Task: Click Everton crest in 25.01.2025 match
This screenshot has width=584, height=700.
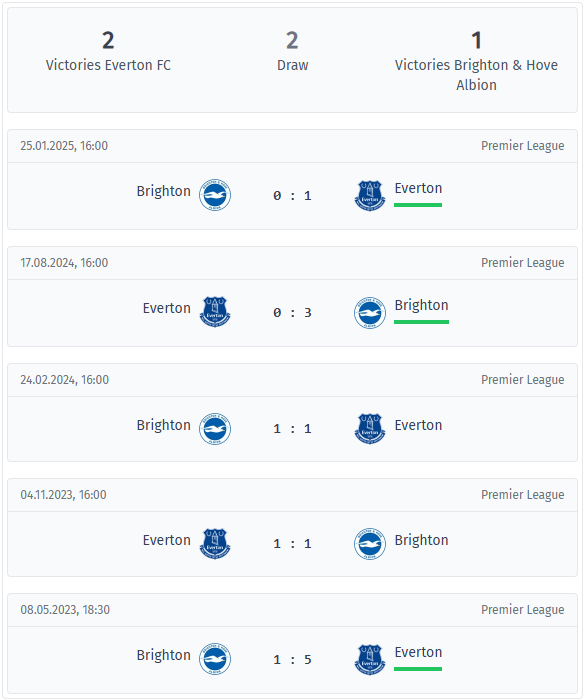Action: pos(370,195)
